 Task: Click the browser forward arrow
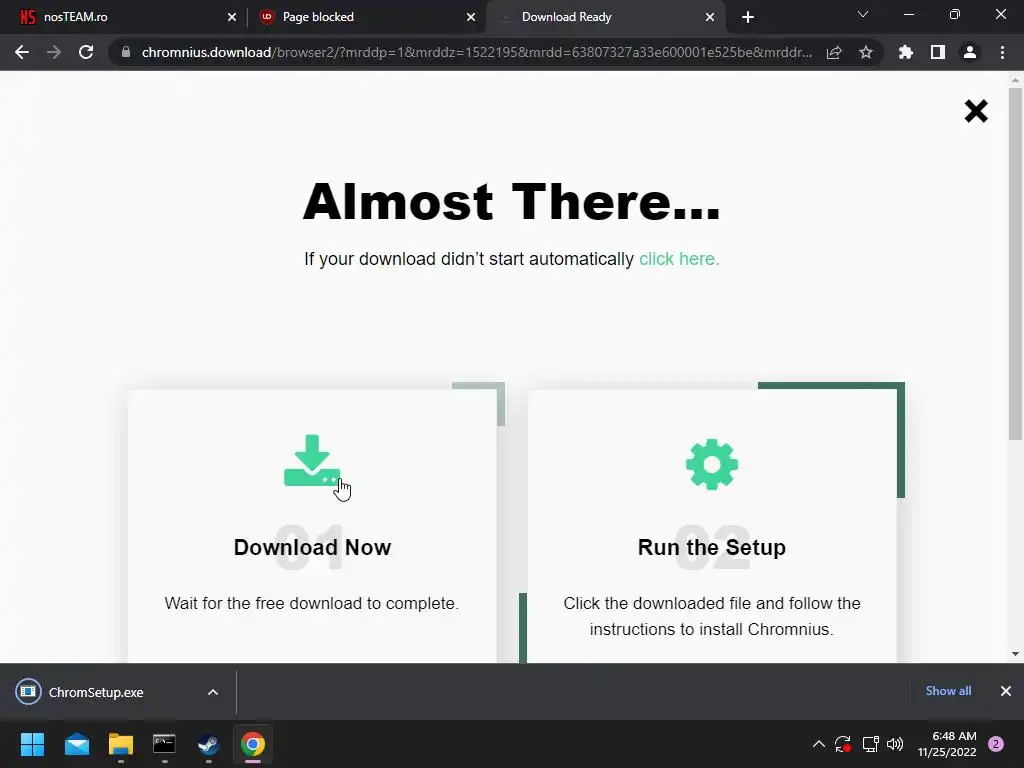tap(54, 52)
